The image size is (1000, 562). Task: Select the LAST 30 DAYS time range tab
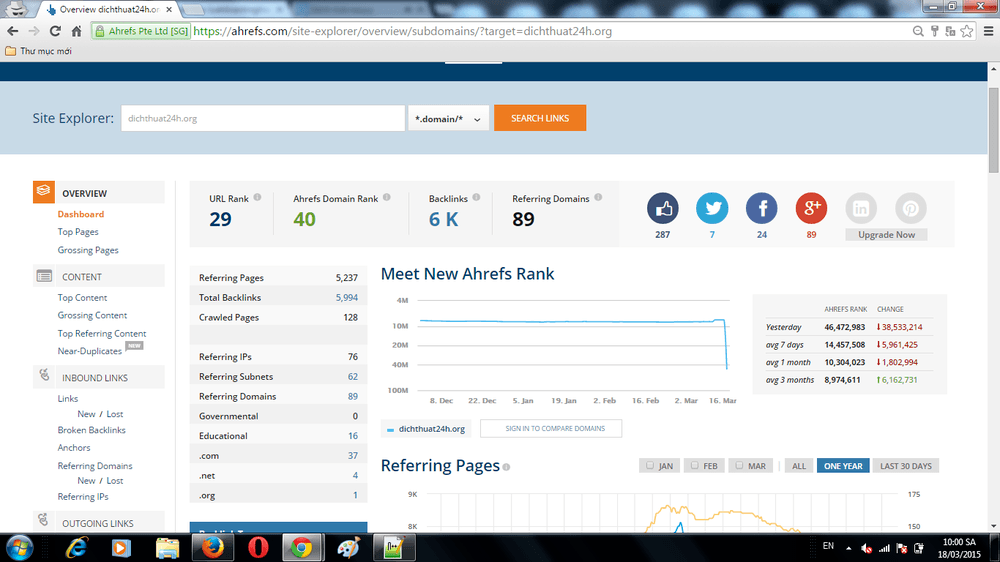(x=906, y=466)
